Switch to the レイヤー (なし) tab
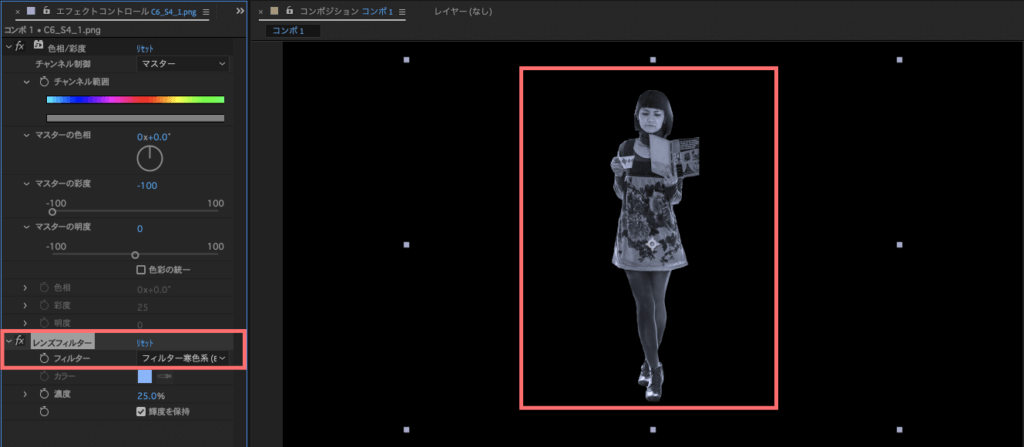 click(x=463, y=12)
